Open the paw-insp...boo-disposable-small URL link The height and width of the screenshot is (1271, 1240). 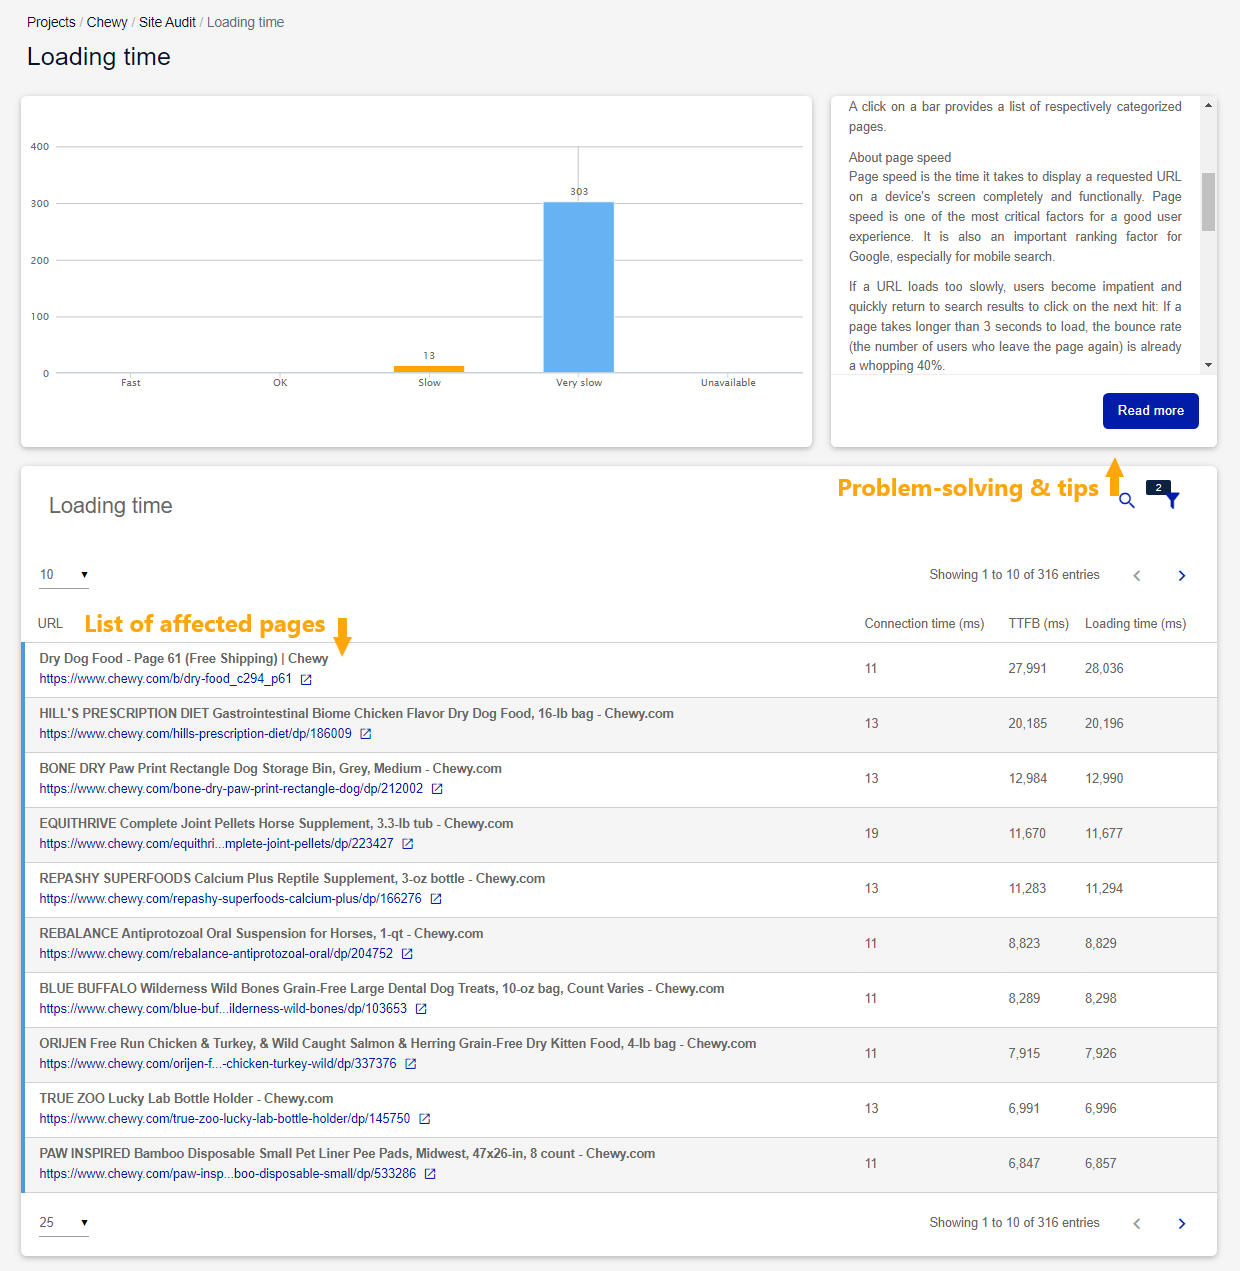(228, 1174)
